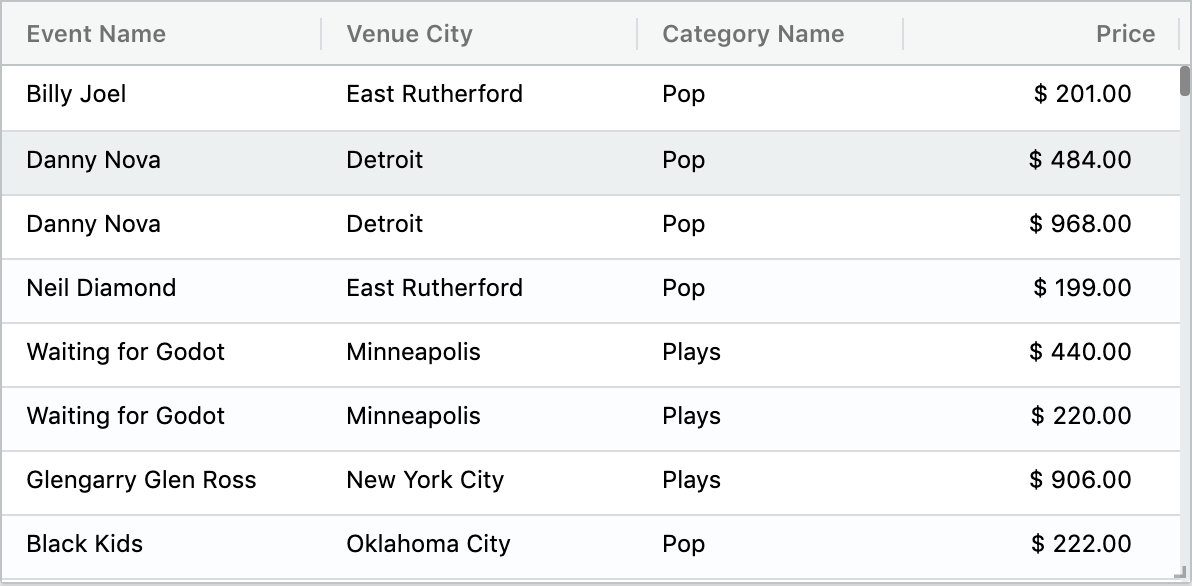Click the New York City venue cell
Image resolution: width=1192 pixels, height=586 pixels.
point(425,480)
